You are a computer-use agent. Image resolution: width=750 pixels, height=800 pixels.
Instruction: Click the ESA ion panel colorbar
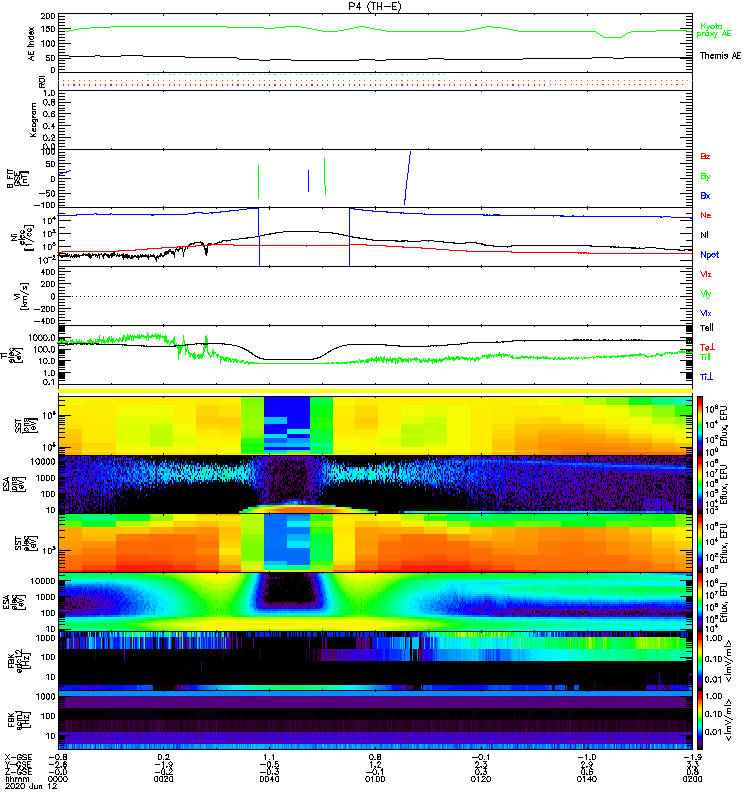point(700,484)
